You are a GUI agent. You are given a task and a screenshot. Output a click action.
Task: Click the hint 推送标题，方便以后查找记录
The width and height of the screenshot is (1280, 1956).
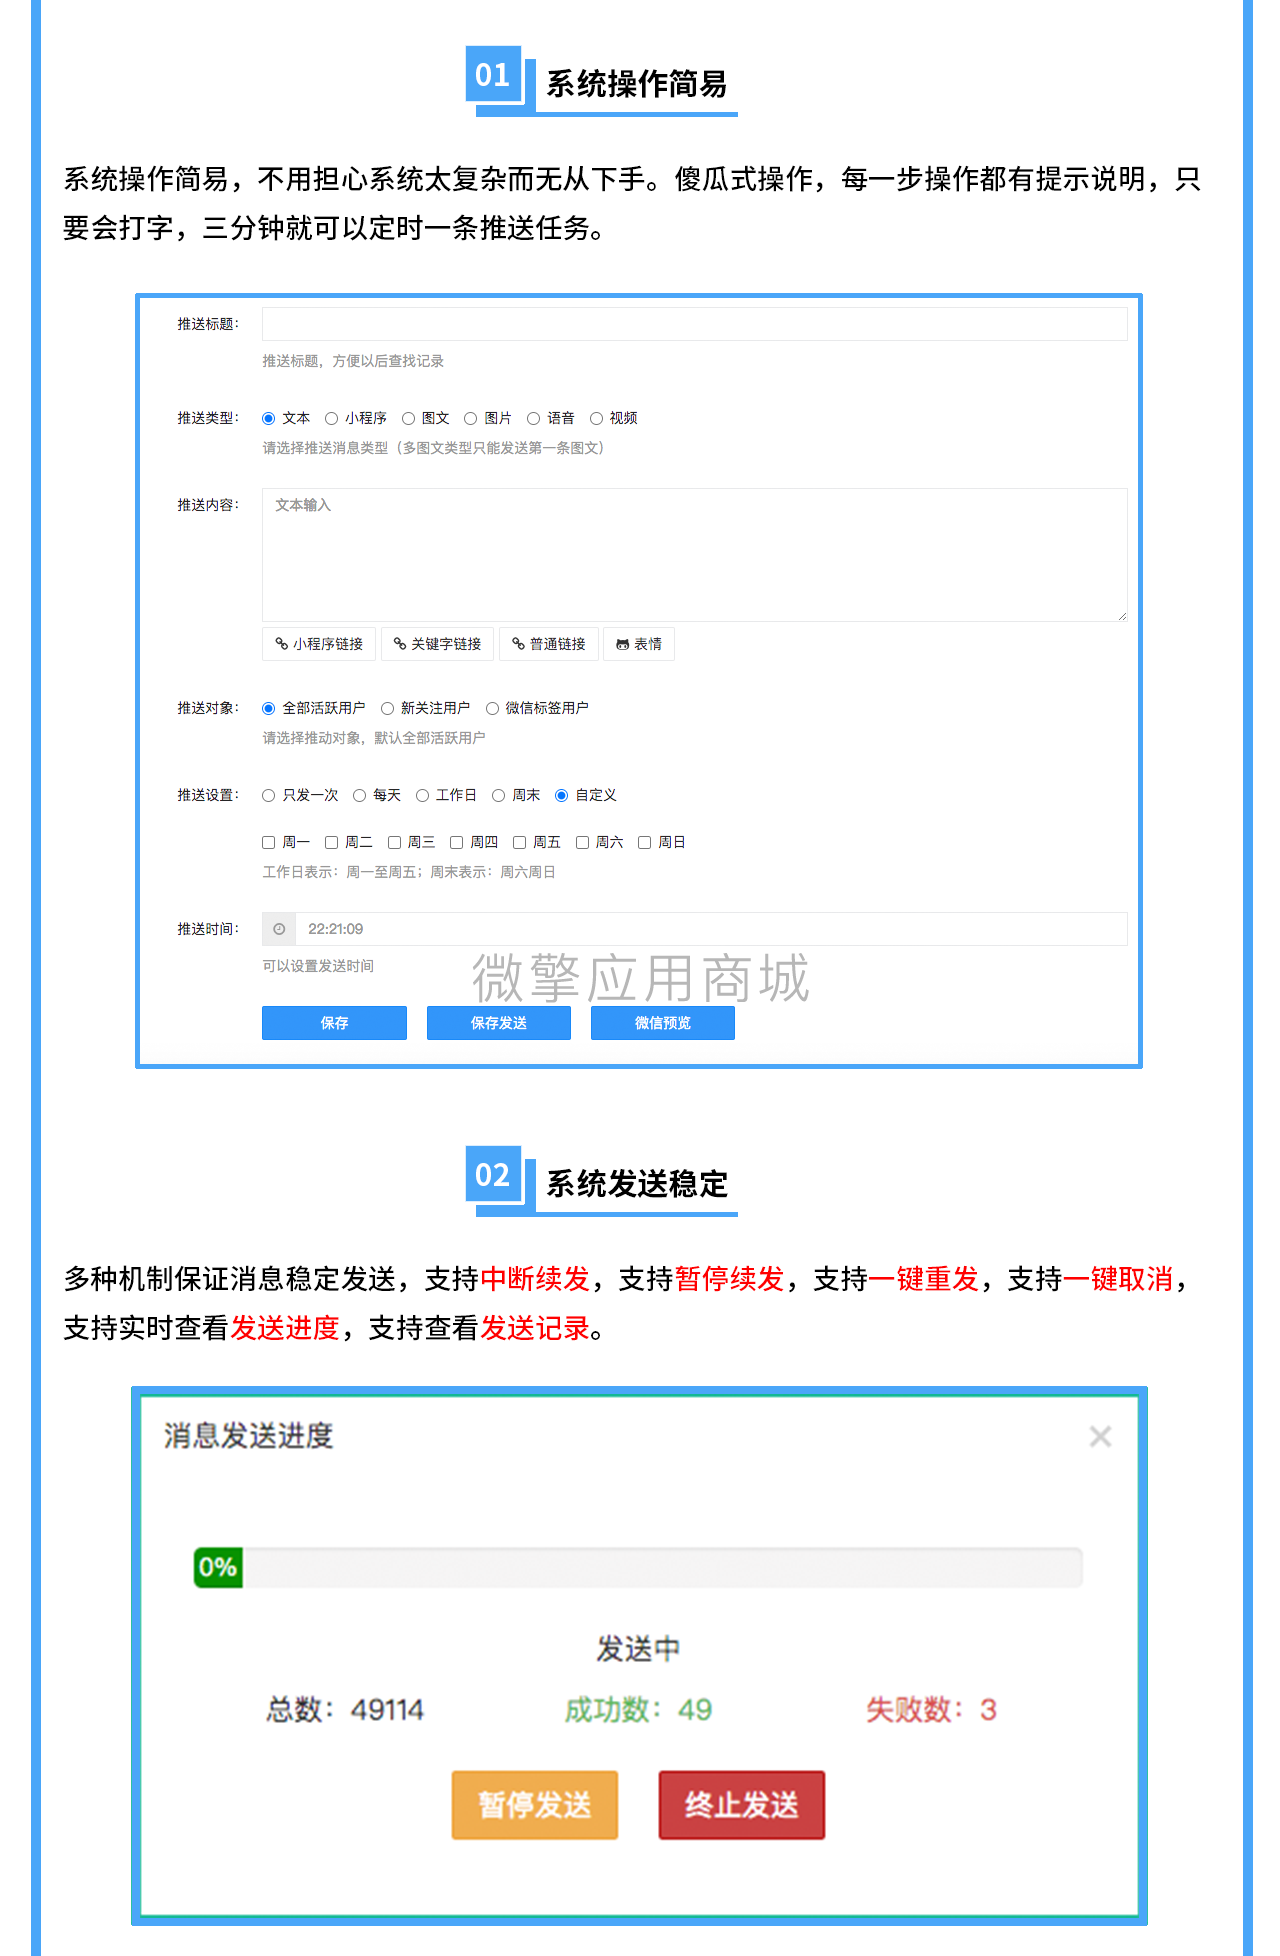pos(353,361)
